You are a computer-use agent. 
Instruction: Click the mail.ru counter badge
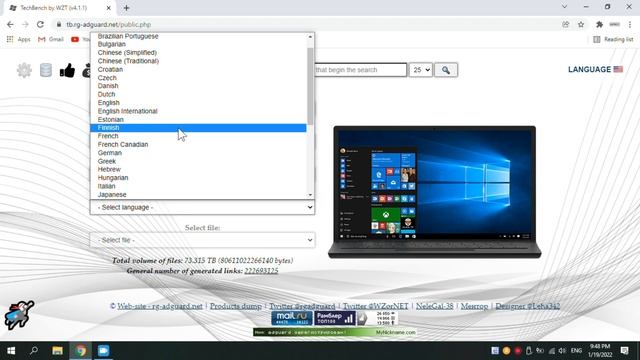pyautogui.click(x=292, y=318)
